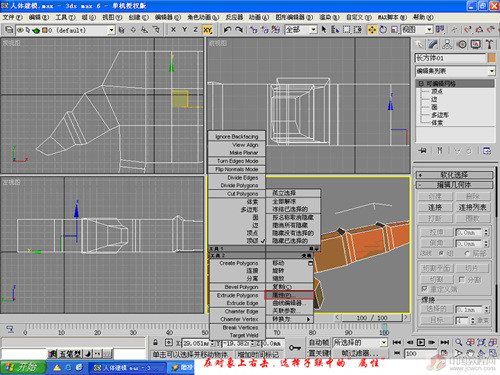
Task: Select the 组 radio button
Action: click(x=441, y=253)
